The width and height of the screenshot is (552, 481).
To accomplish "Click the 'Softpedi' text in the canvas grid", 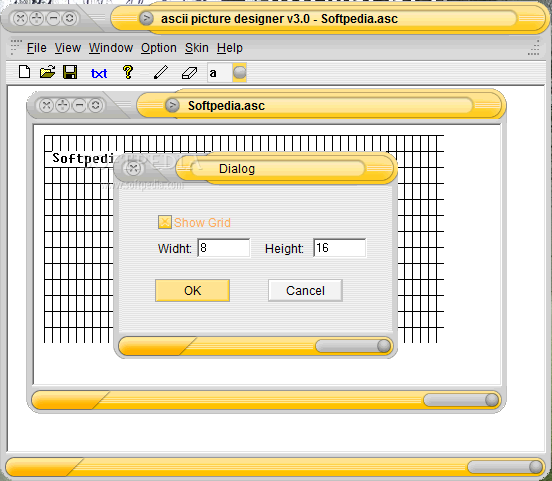I will click(x=83, y=158).
